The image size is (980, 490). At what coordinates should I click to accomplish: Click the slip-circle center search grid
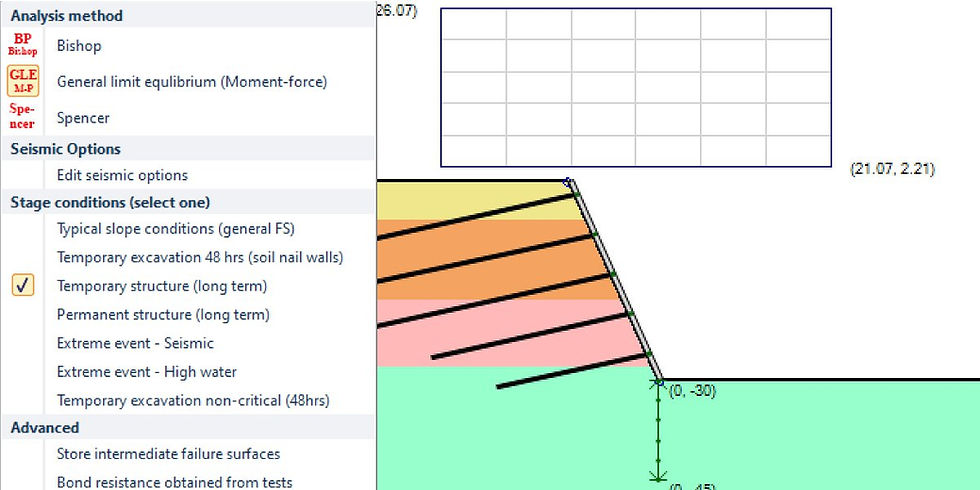pos(636,88)
